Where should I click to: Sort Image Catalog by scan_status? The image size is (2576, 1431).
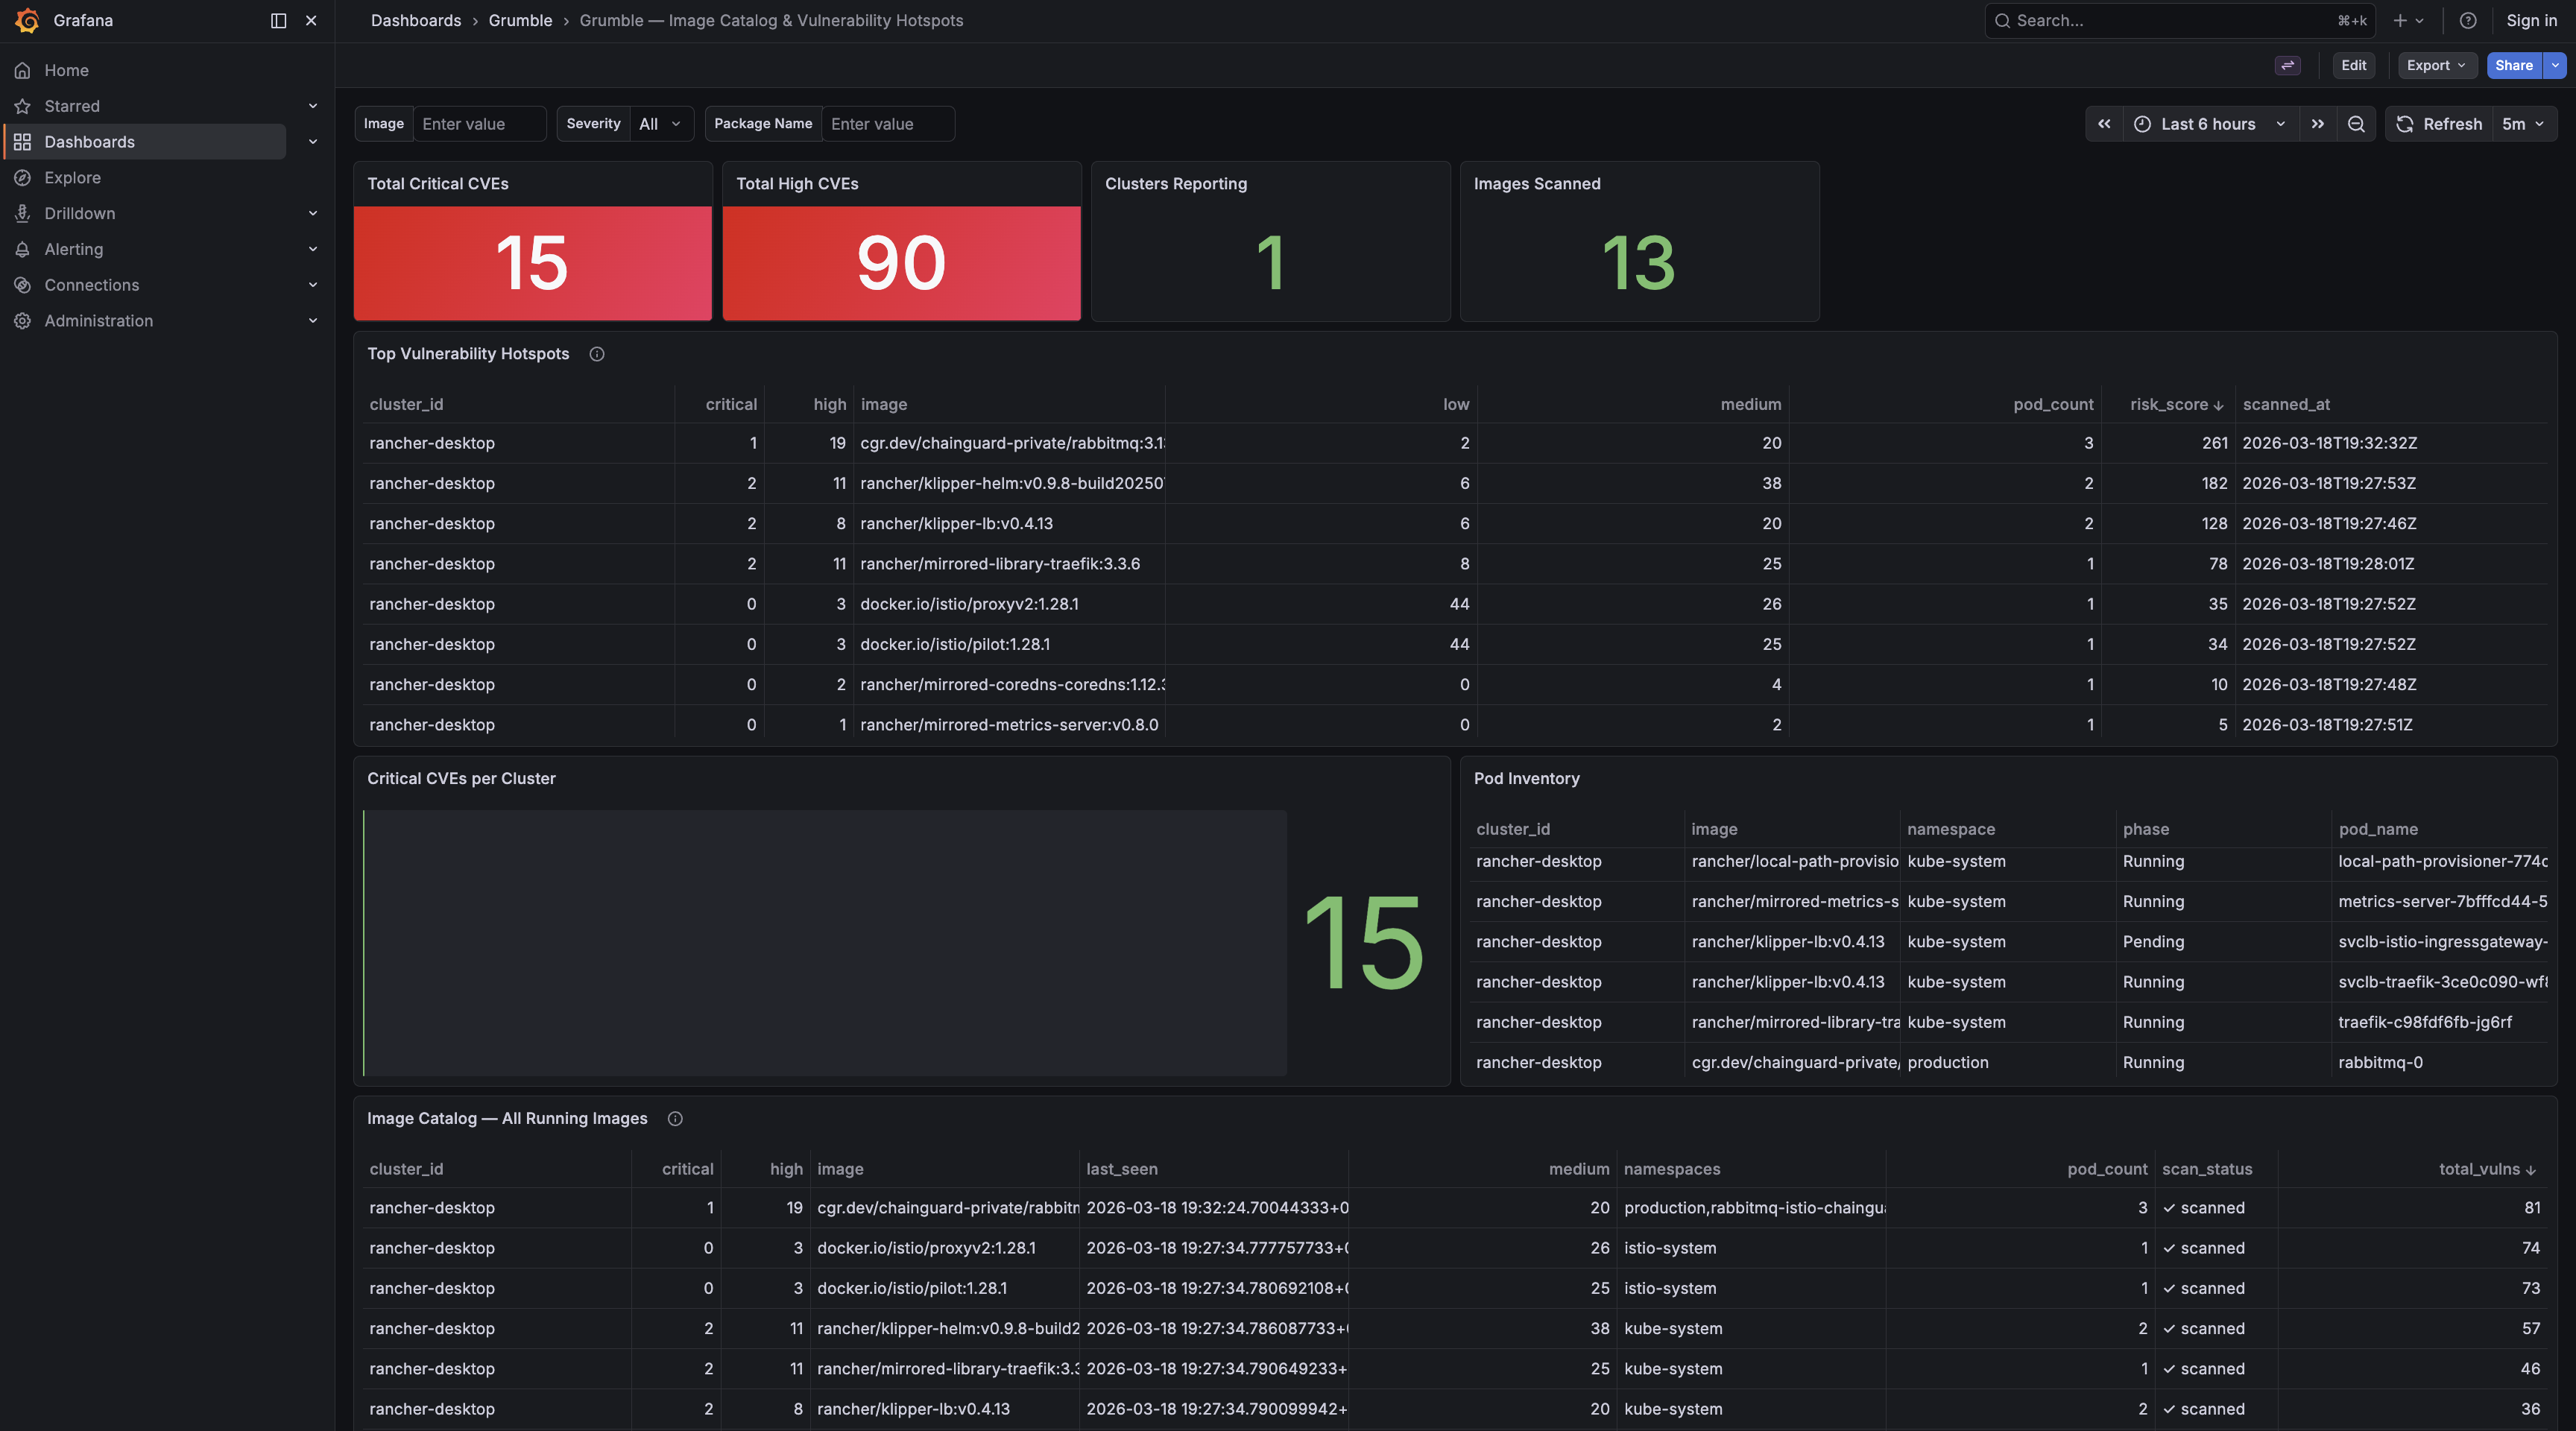(x=2207, y=1169)
